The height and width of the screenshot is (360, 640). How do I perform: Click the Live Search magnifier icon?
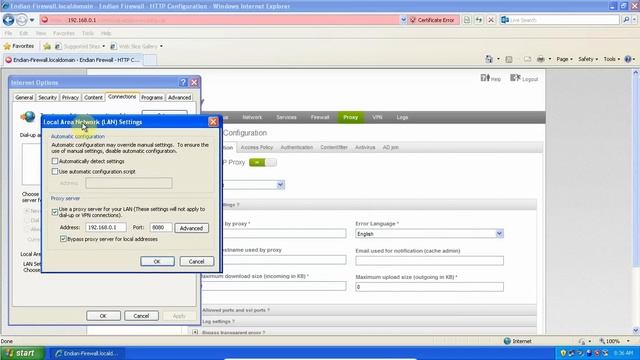(x=626, y=20)
